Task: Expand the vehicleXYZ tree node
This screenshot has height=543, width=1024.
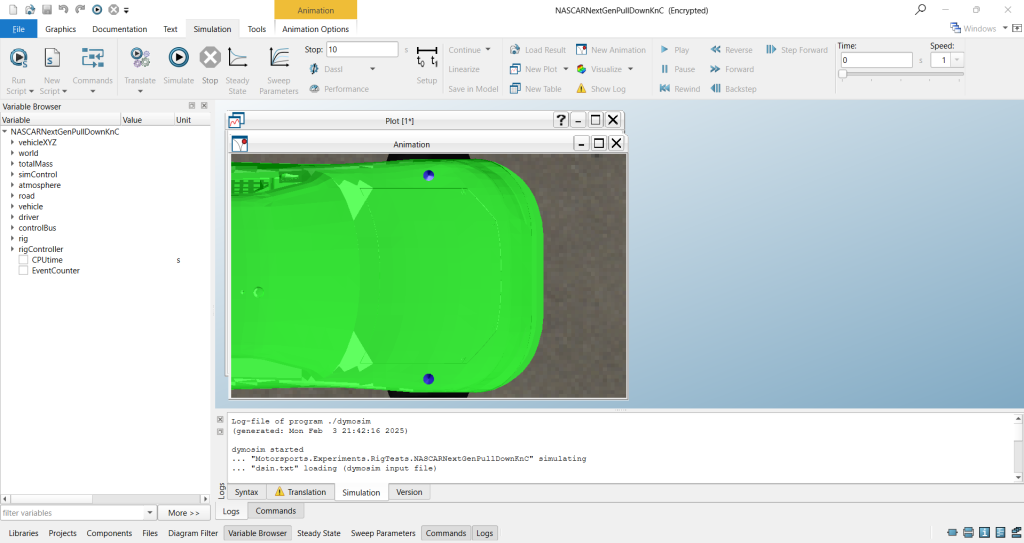Action: [x=12, y=142]
